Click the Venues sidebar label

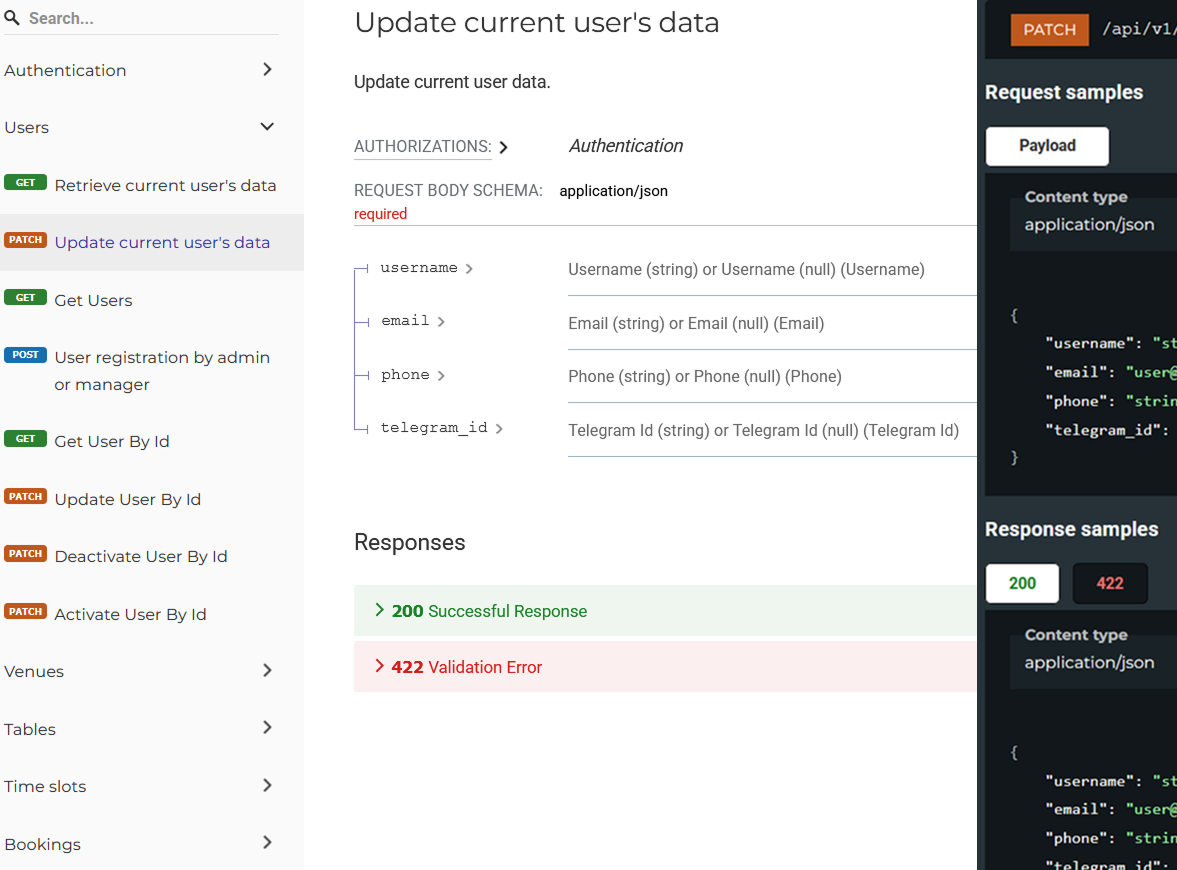[34, 671]
